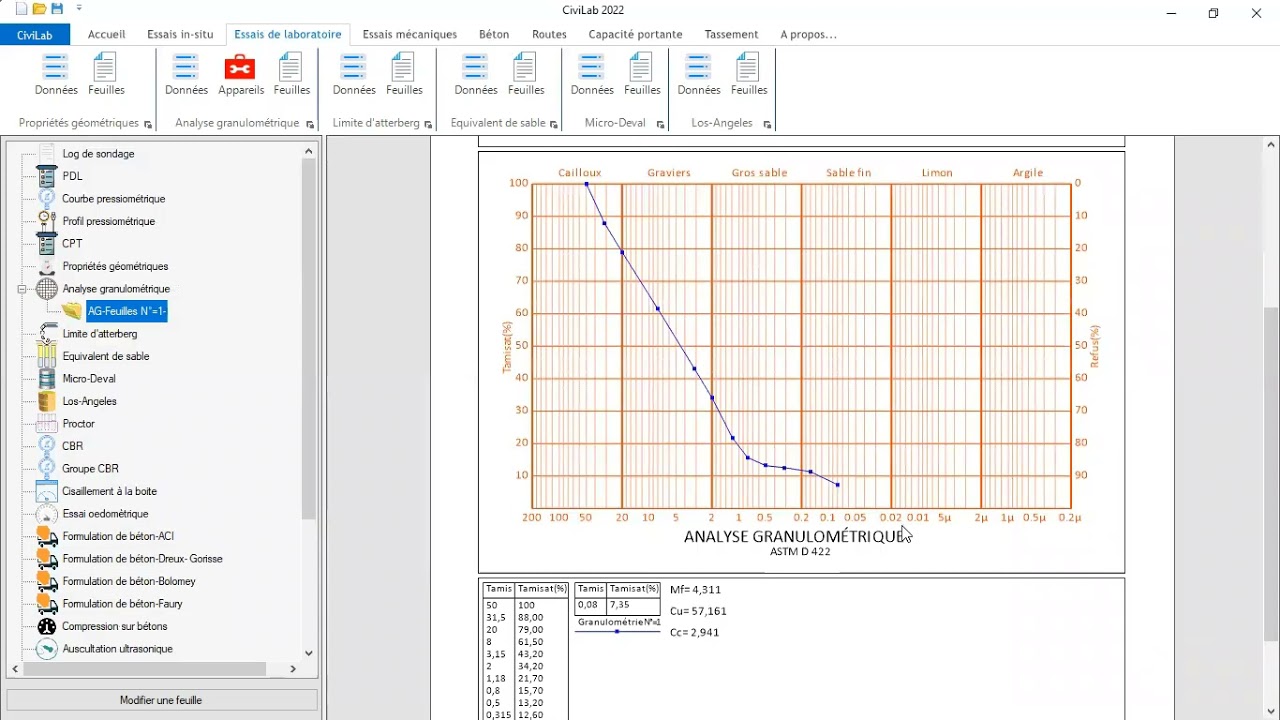Image resolution: width=1280 pixels, height=720 pixels.
Task: Expand Propriétés géométriques group dialog launcher
Action: [148, 124]
